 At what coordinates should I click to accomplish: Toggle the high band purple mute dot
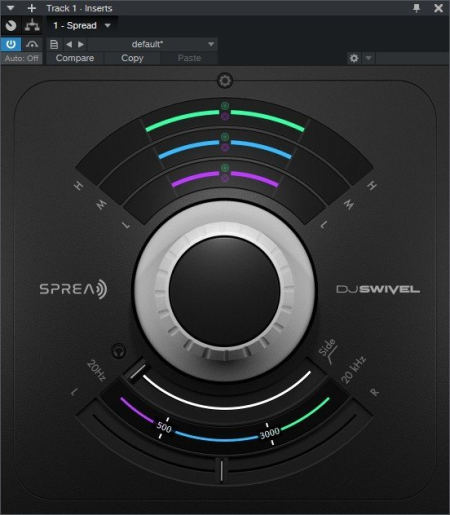pos(225,116)
